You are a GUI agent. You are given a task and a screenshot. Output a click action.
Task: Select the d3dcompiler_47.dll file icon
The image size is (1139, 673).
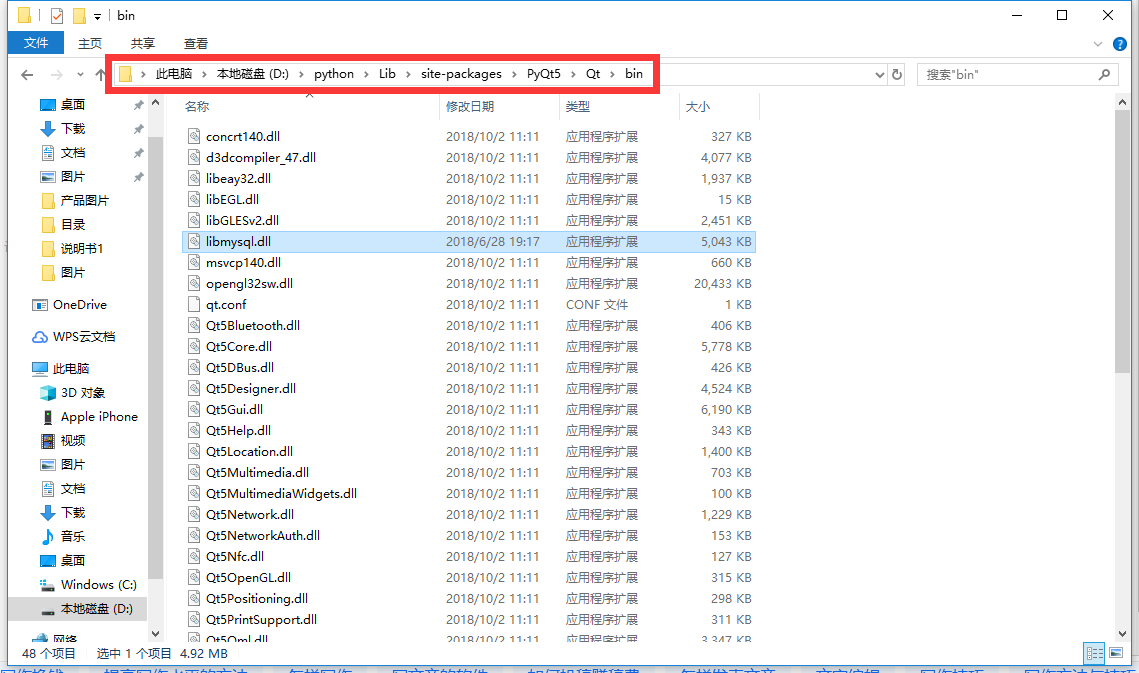pos(194,157)
